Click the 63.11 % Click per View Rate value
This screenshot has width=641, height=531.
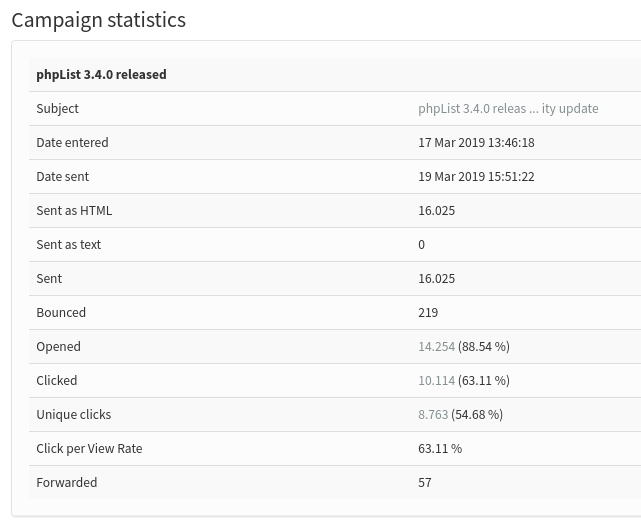pyautogui.click(x=440, y=449)
